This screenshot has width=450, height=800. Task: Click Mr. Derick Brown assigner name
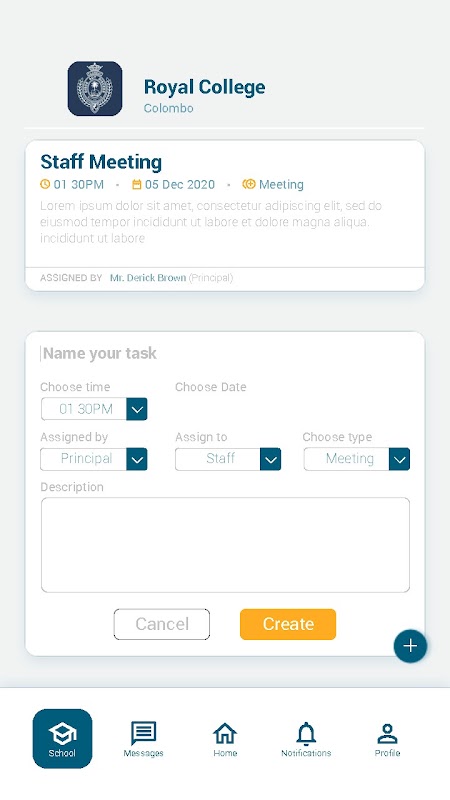(148, 278)
